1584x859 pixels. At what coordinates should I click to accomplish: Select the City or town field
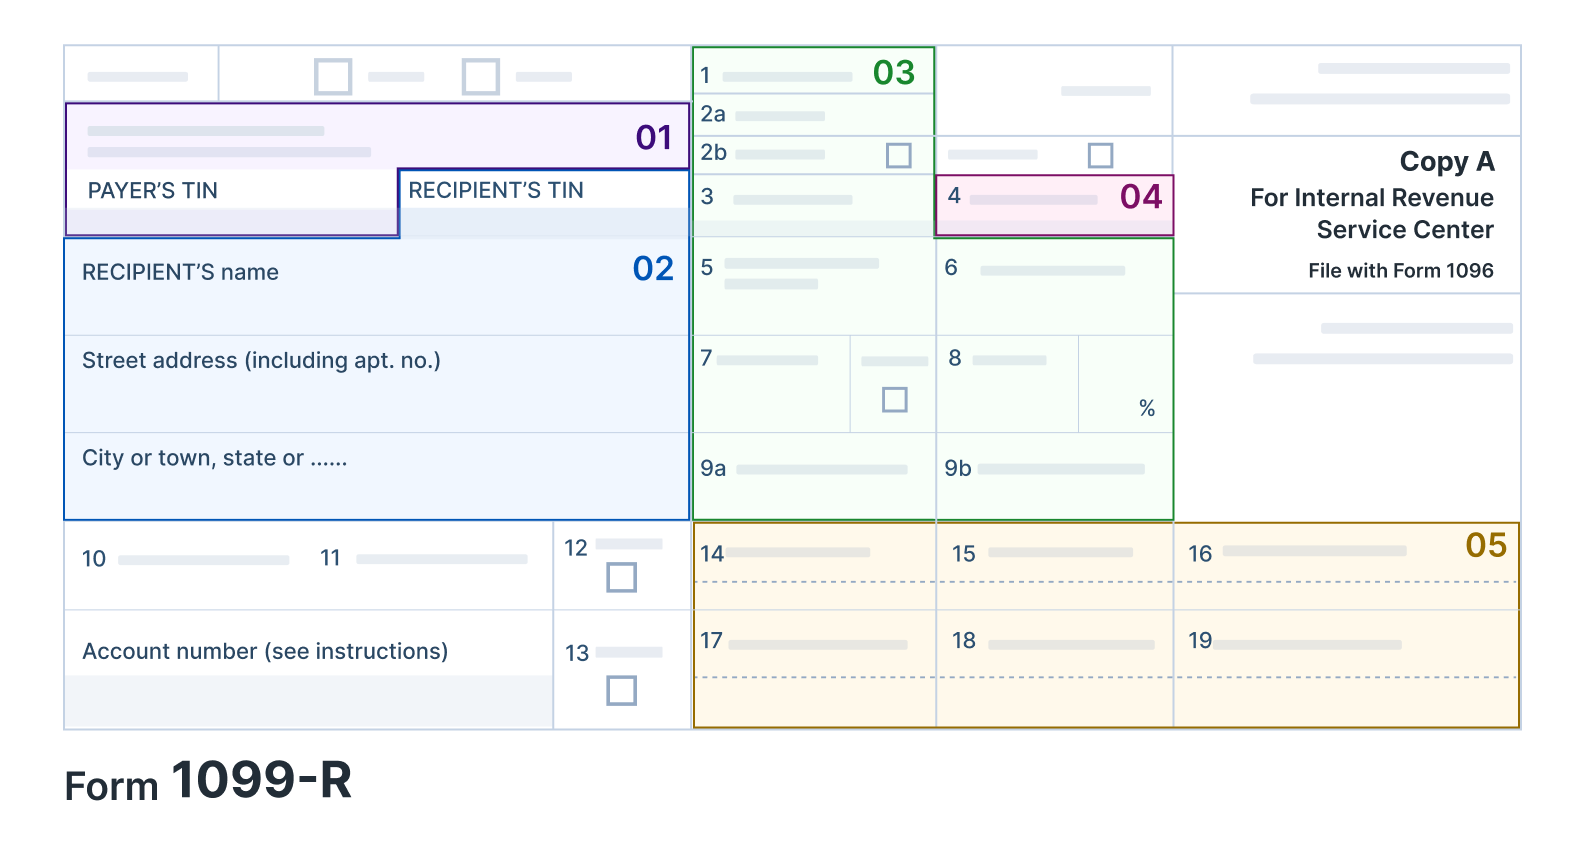click(x=377, y=476)
